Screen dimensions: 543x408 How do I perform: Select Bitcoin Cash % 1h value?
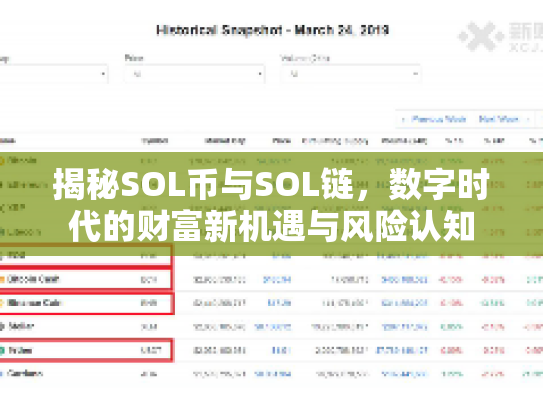point(450,280)
